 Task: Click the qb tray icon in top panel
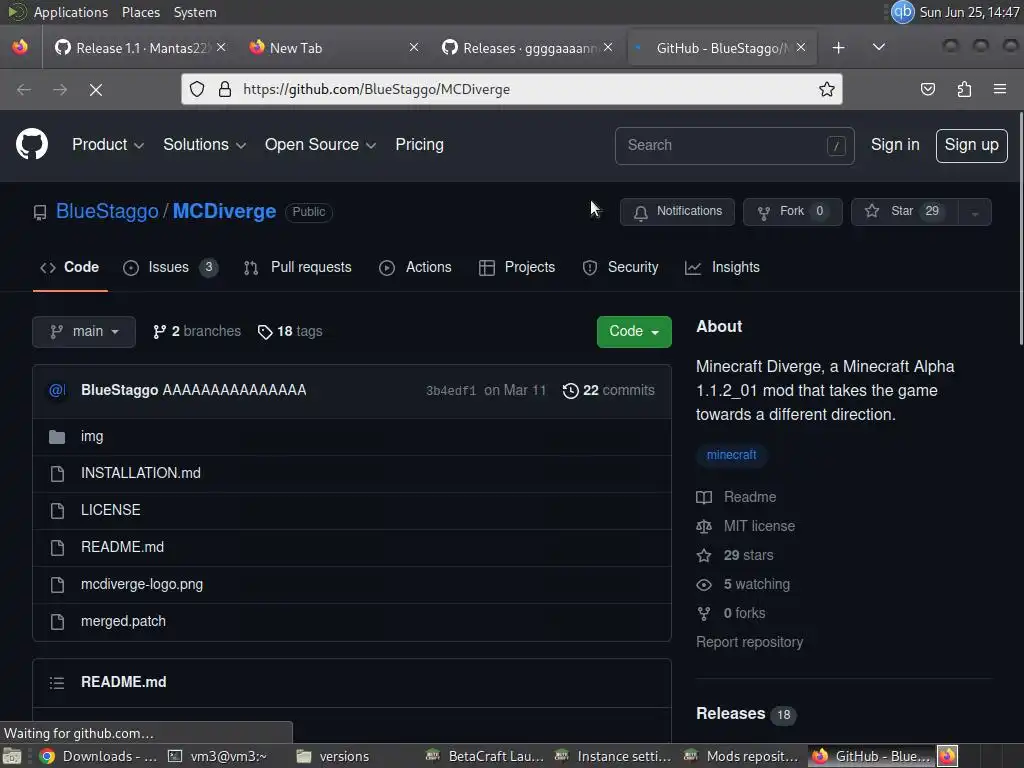tap(902, 12)
